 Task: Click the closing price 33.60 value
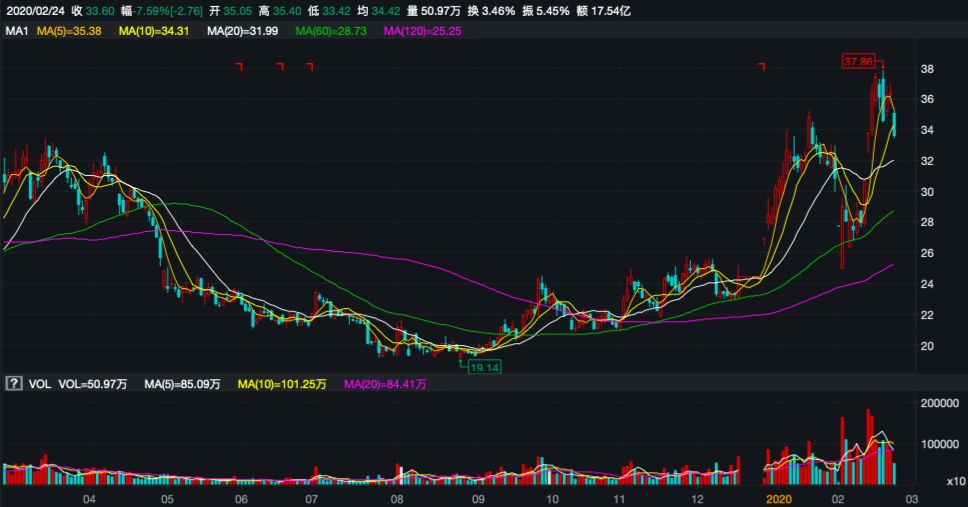(x=100, y=11)
